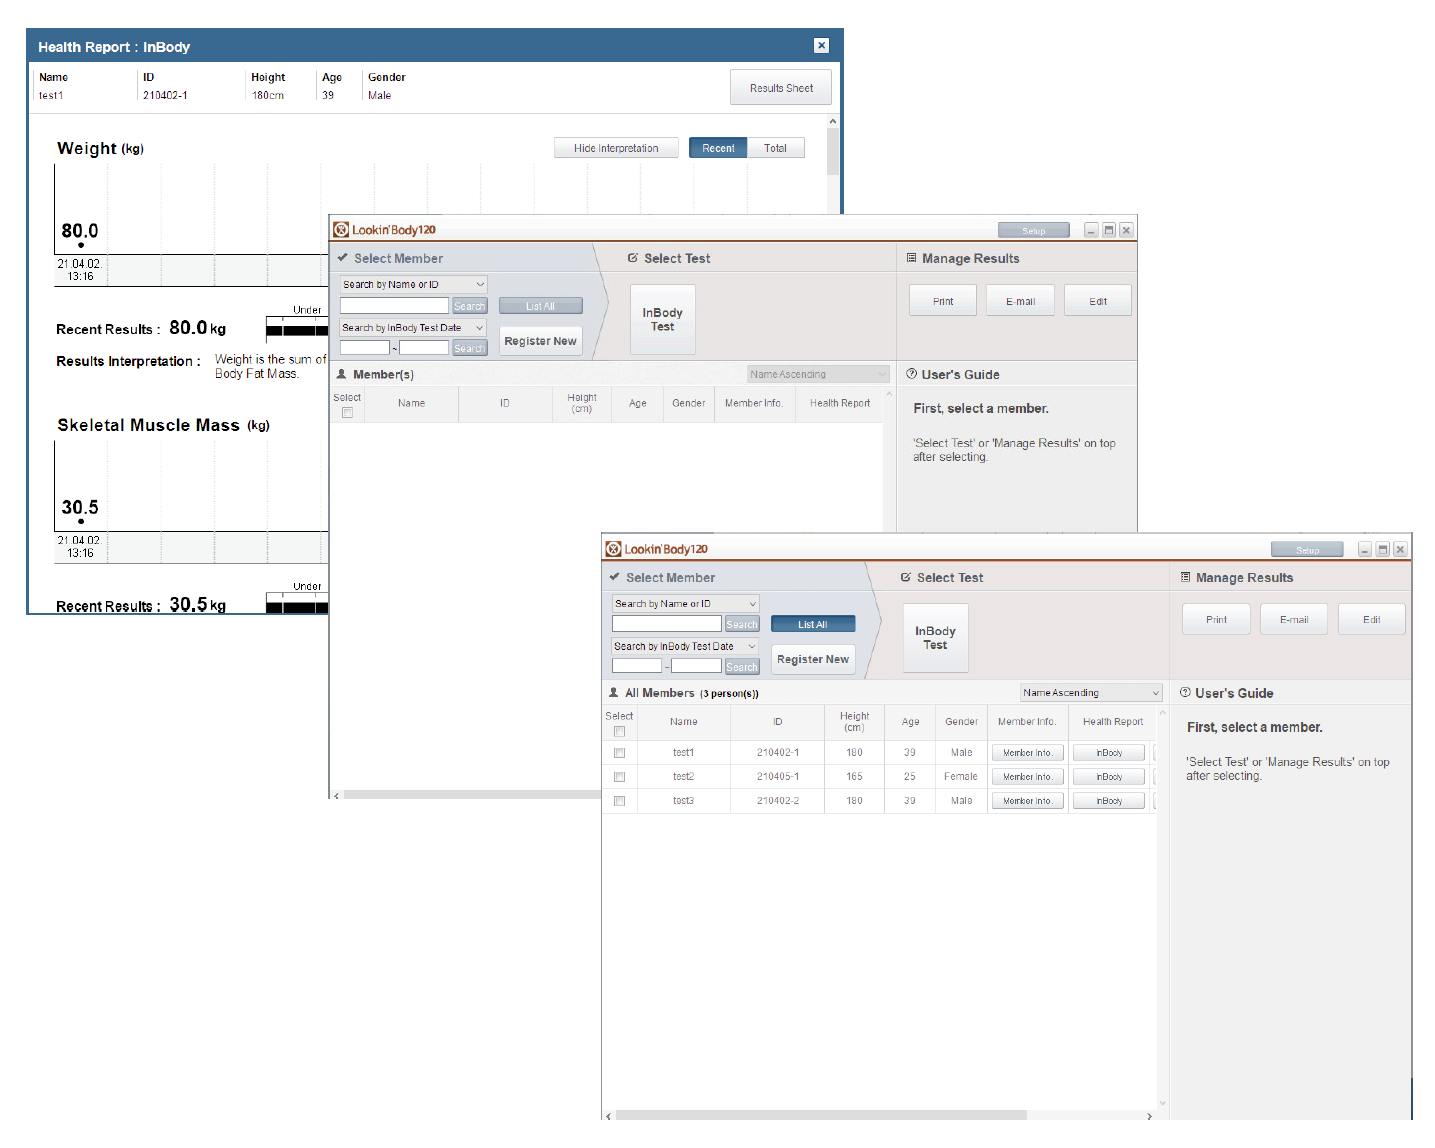Click the Lookin'Body120 logo icon in middle window

click(341, 230)
